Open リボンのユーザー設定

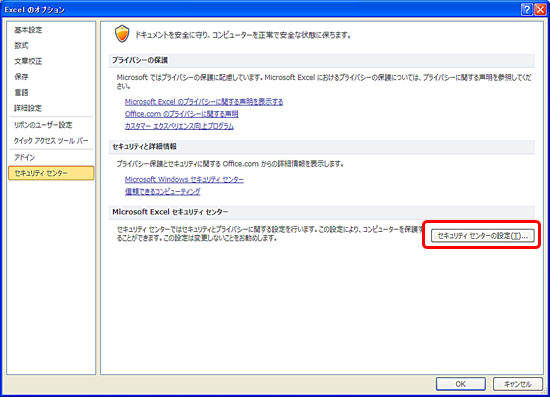click(43, 125)
